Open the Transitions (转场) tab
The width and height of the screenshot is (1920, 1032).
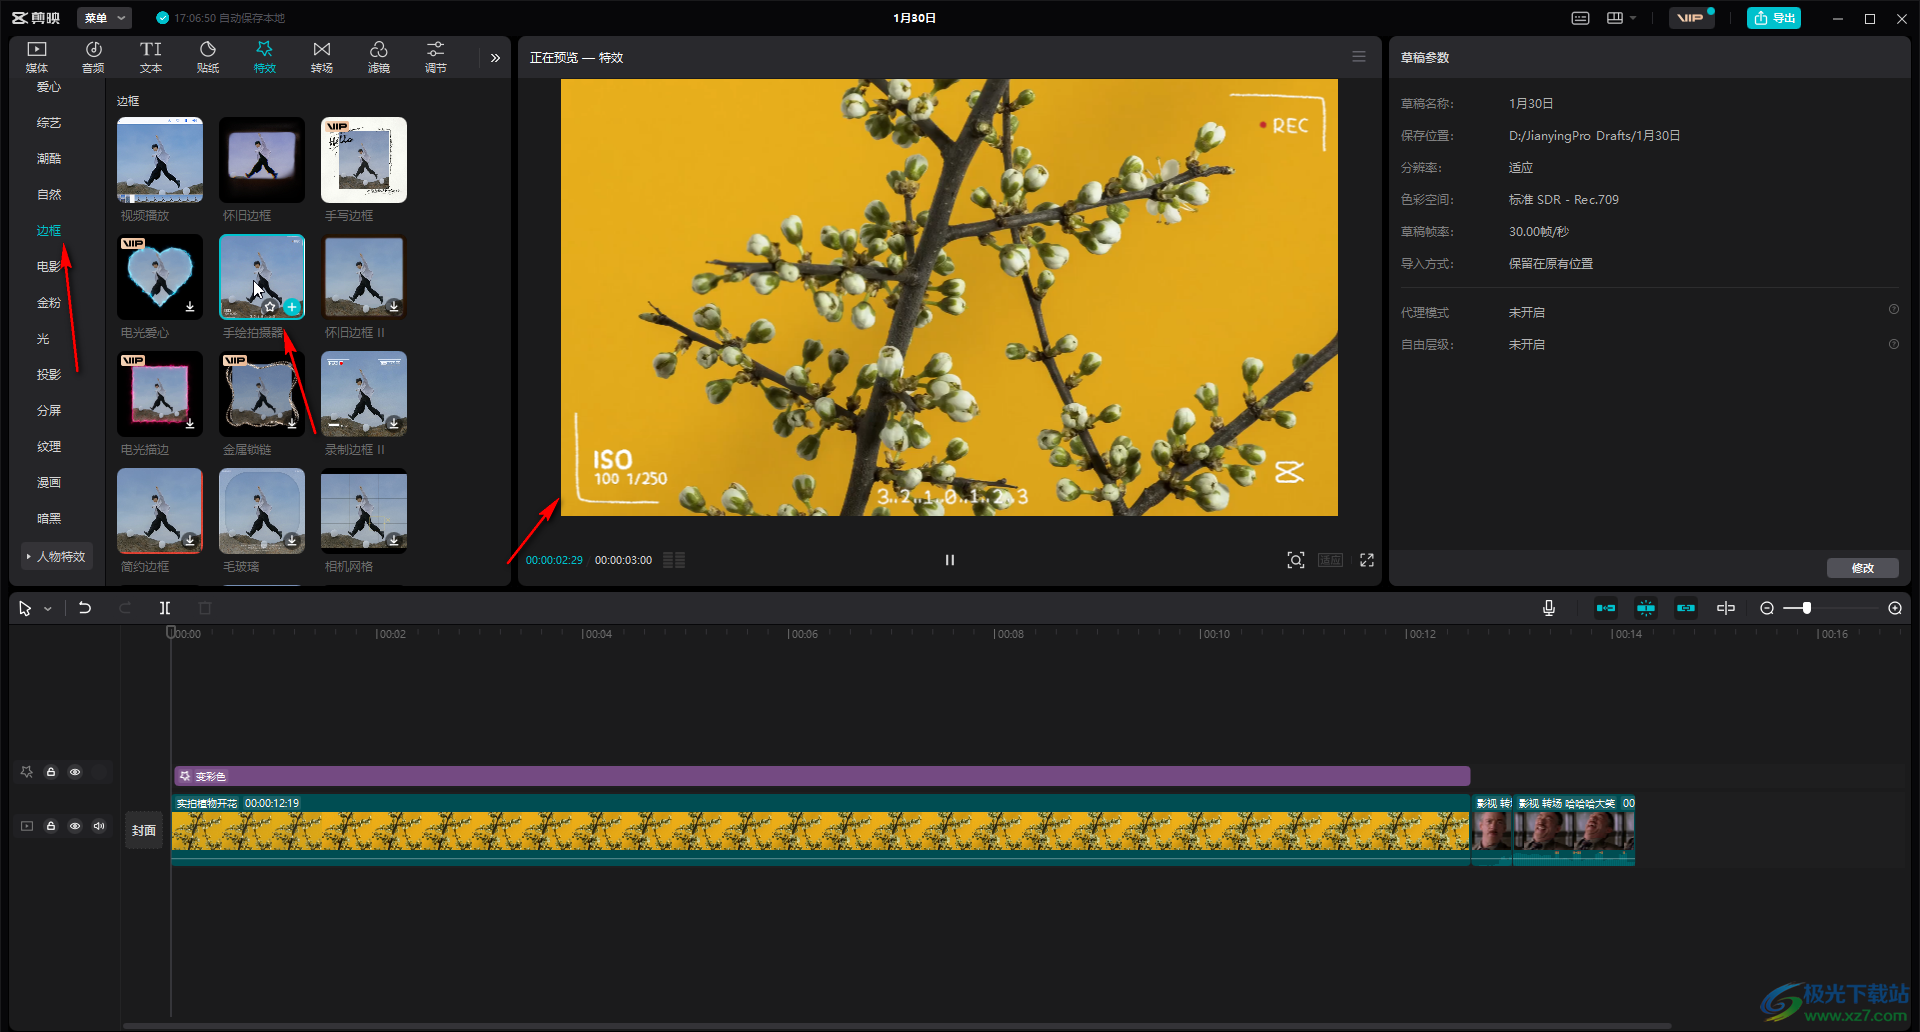[x=322, y=57]
